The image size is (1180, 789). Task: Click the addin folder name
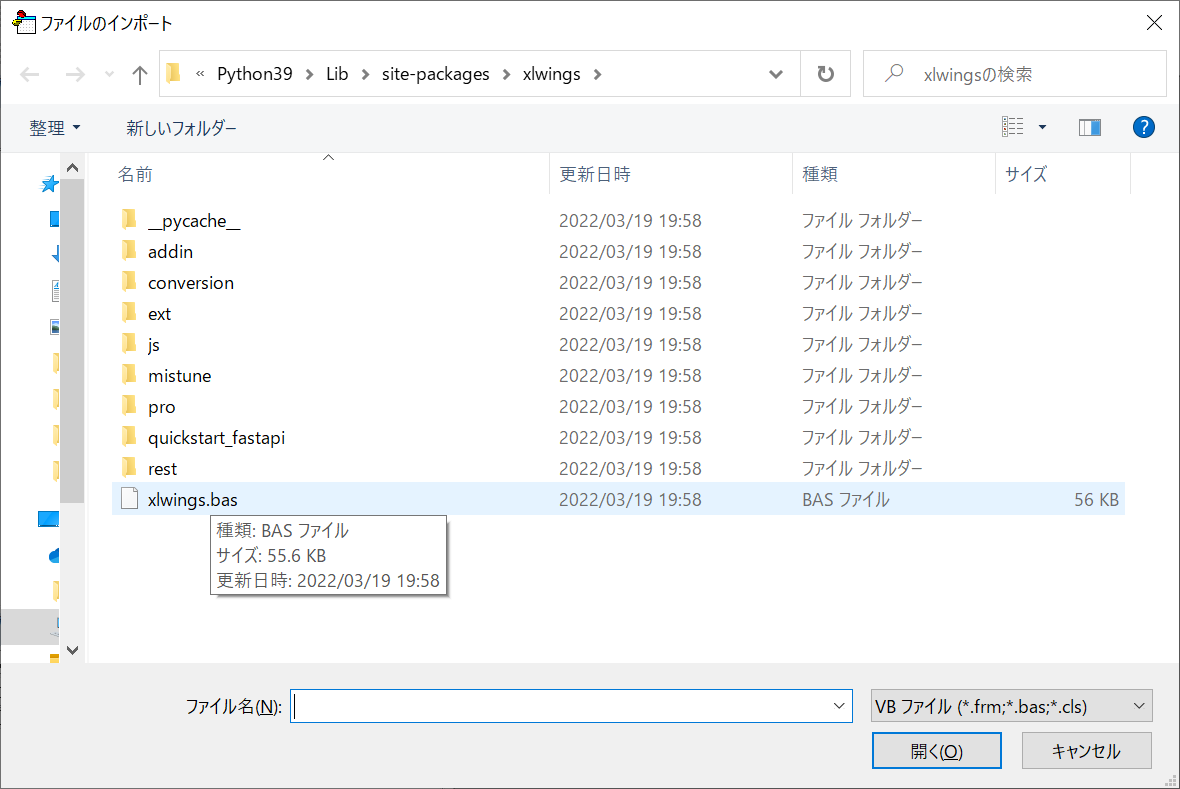pyautogui.click(x=170, y=251)
